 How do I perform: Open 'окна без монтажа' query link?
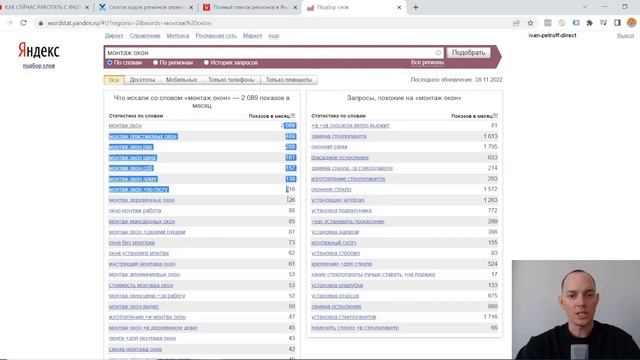(132, 242)
